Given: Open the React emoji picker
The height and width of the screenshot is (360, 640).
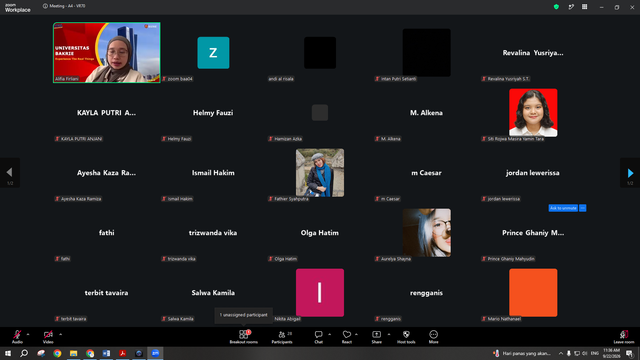Looking at the screenshot, I should [347, 337].
